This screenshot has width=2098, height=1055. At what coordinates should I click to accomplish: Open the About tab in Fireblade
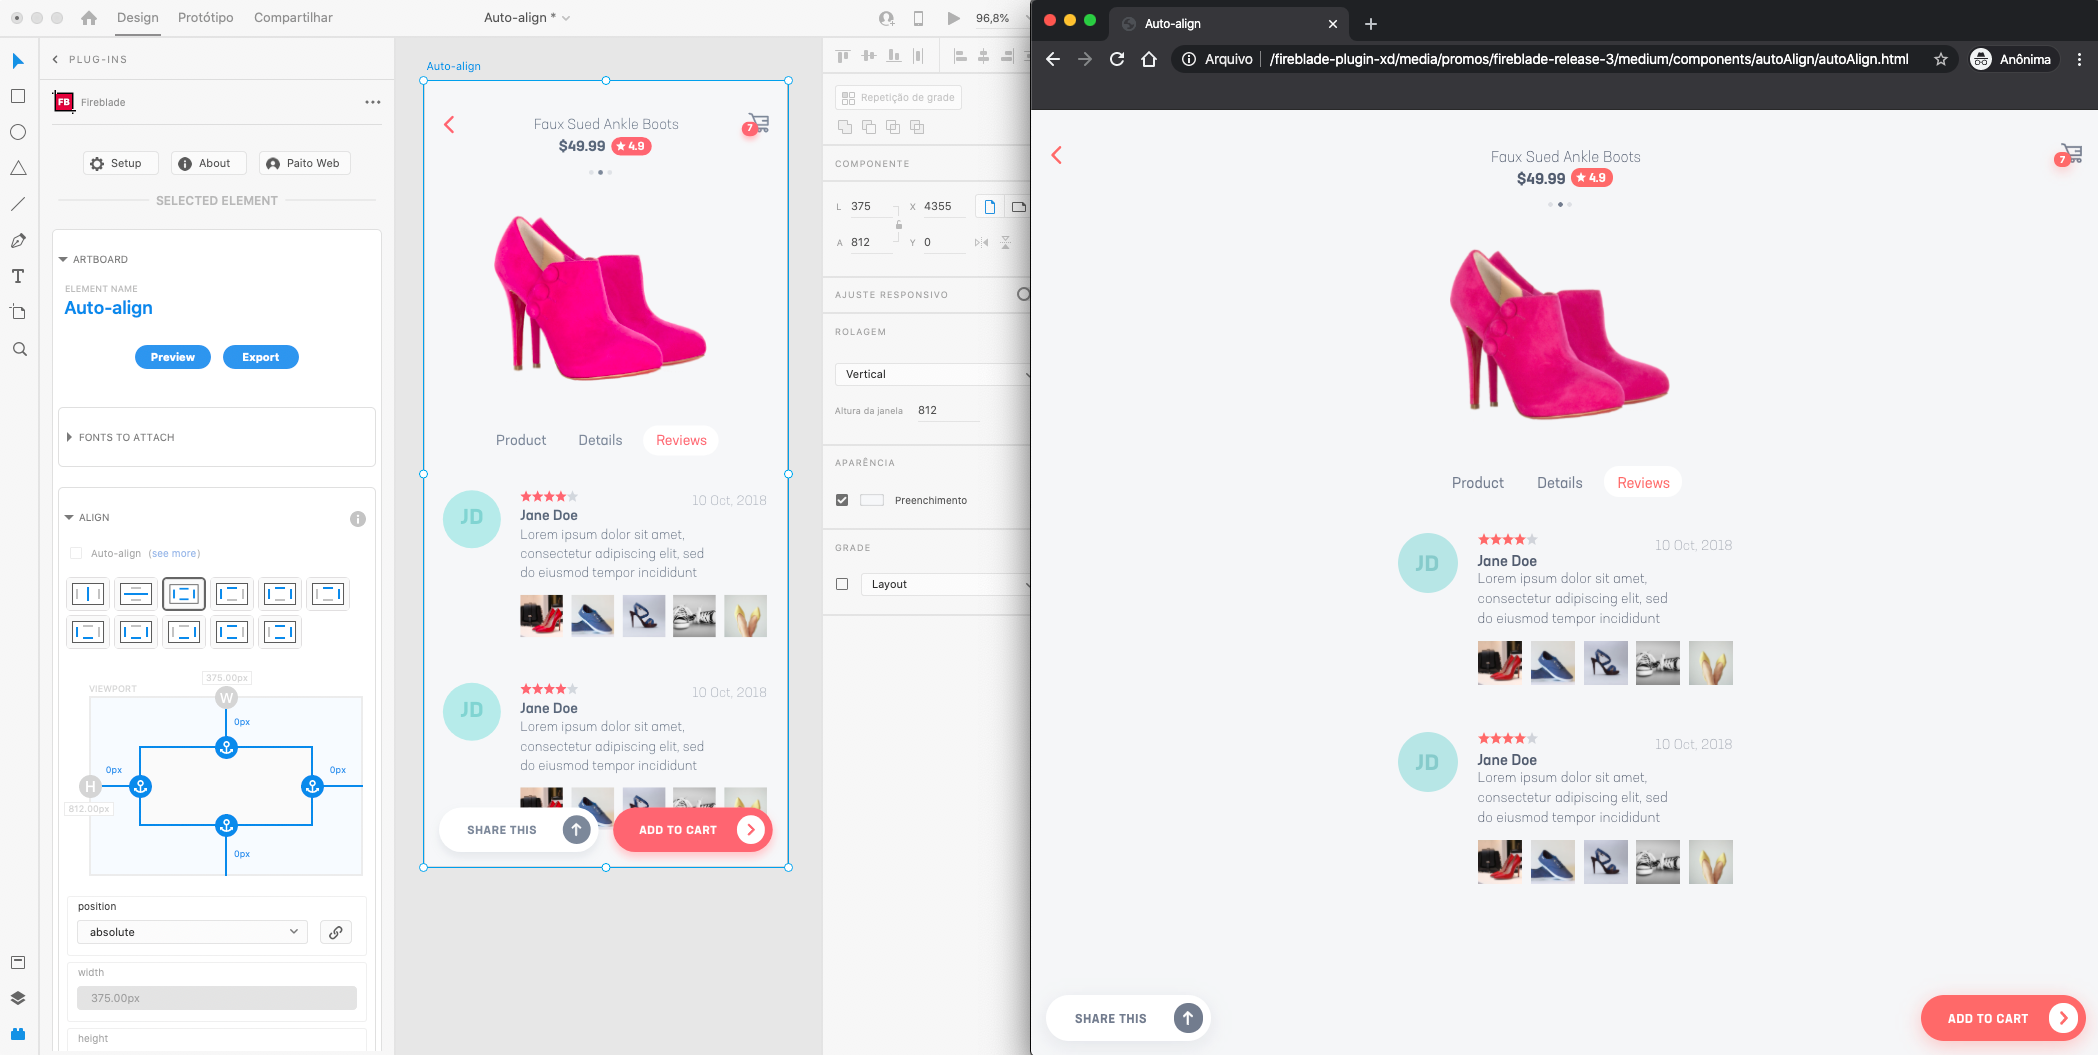point(208,163)
